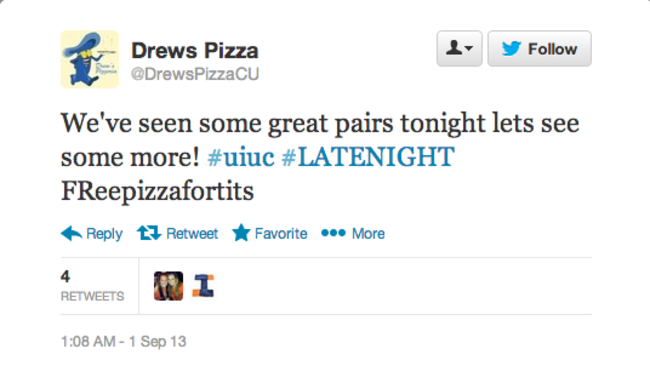Open the #uiuc hashtag link

pos(241,157)
